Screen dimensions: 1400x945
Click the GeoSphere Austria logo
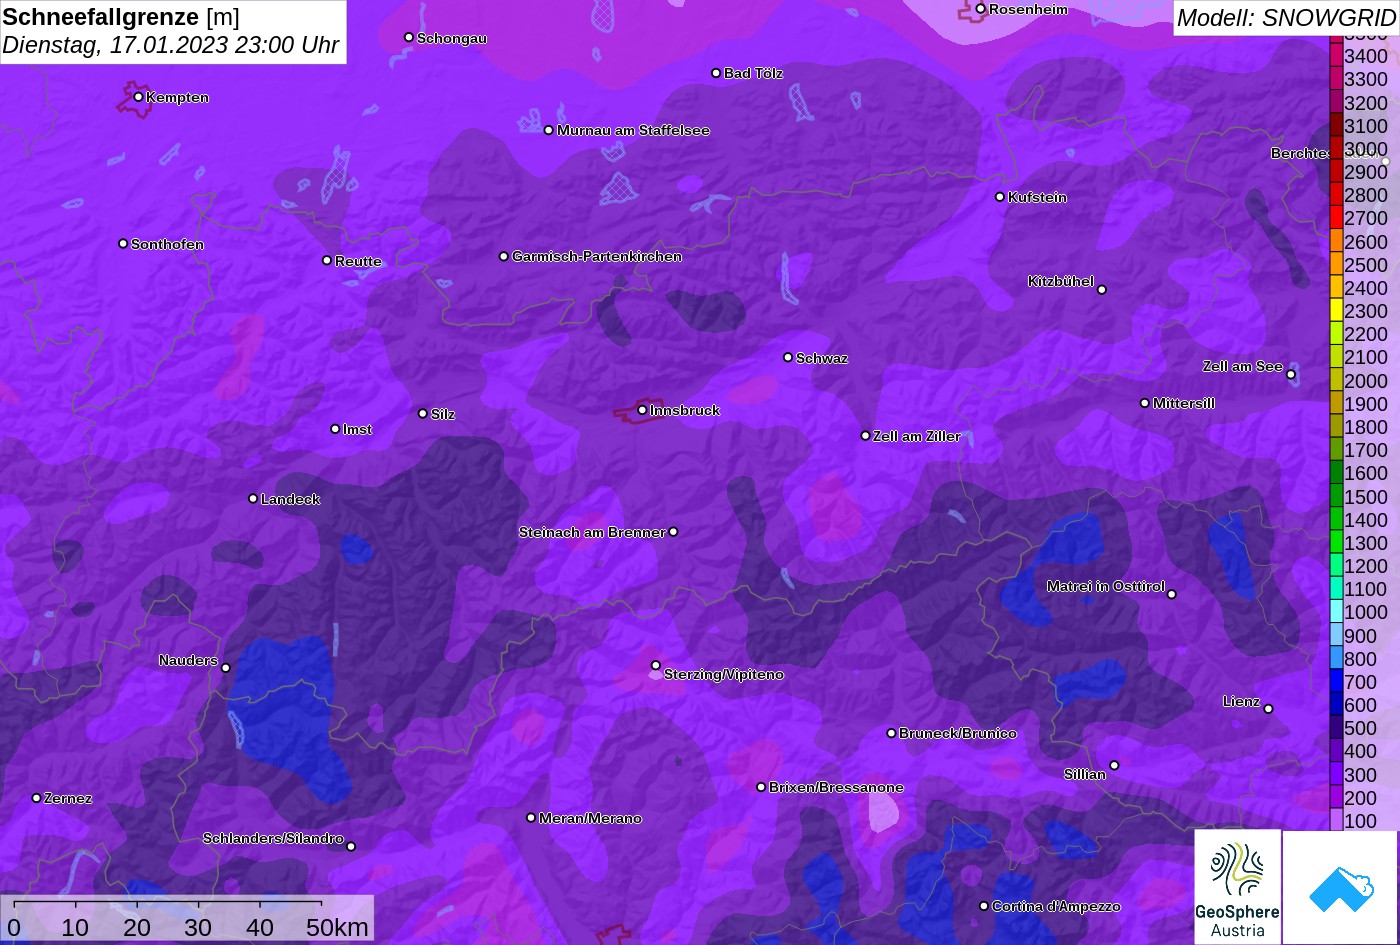[x=1237, y=887]
